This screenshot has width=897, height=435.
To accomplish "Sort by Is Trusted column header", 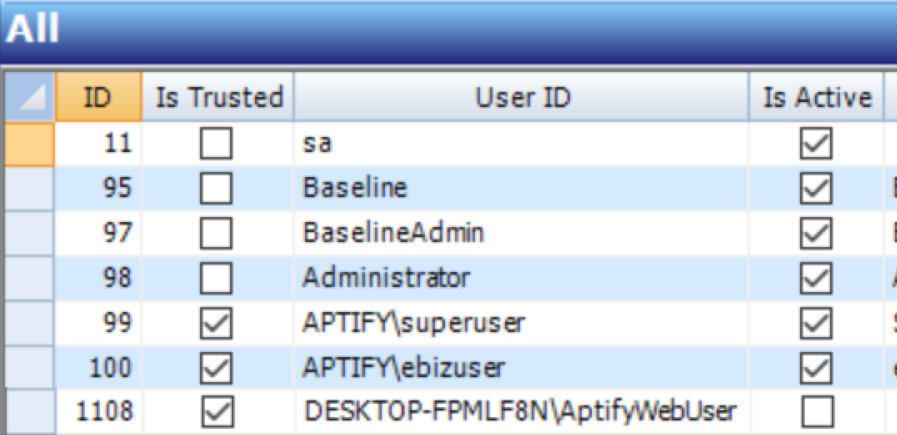I will [x=218, y=97].
